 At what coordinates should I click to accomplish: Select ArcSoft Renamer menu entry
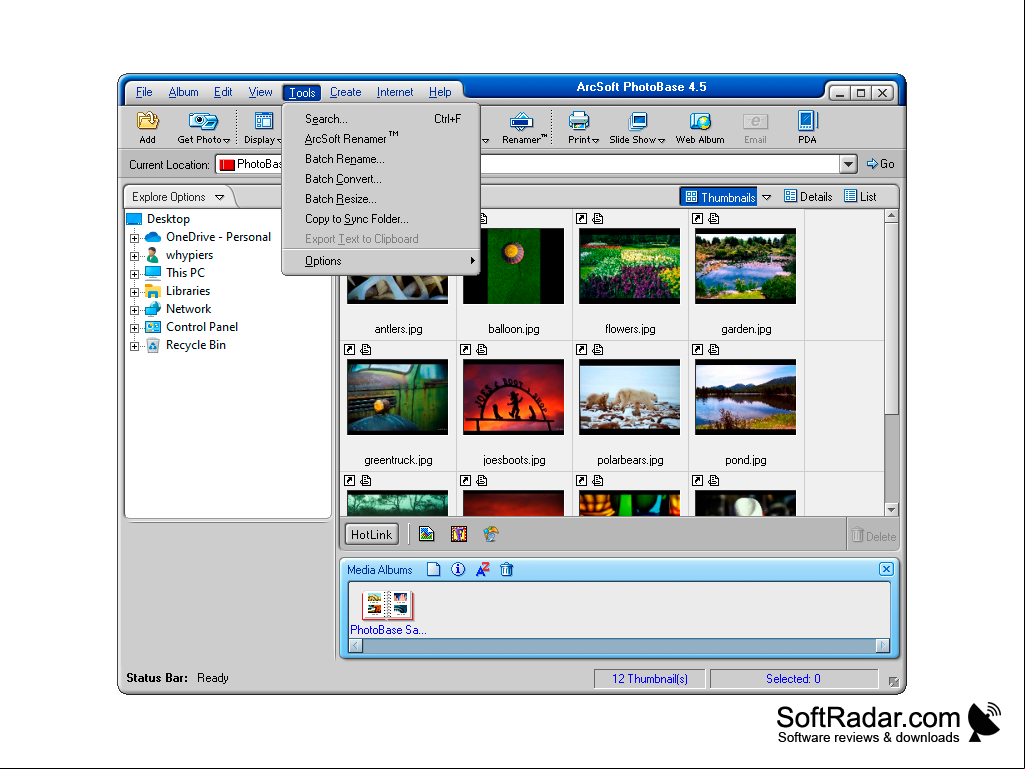click(x=381, y=139)
